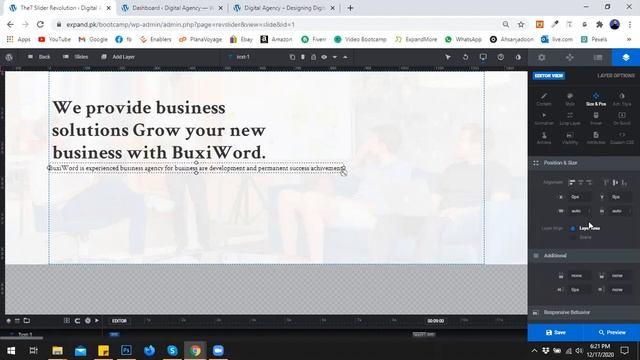
Task: Edit the W width auto field
Action: (x=579, y=211)
